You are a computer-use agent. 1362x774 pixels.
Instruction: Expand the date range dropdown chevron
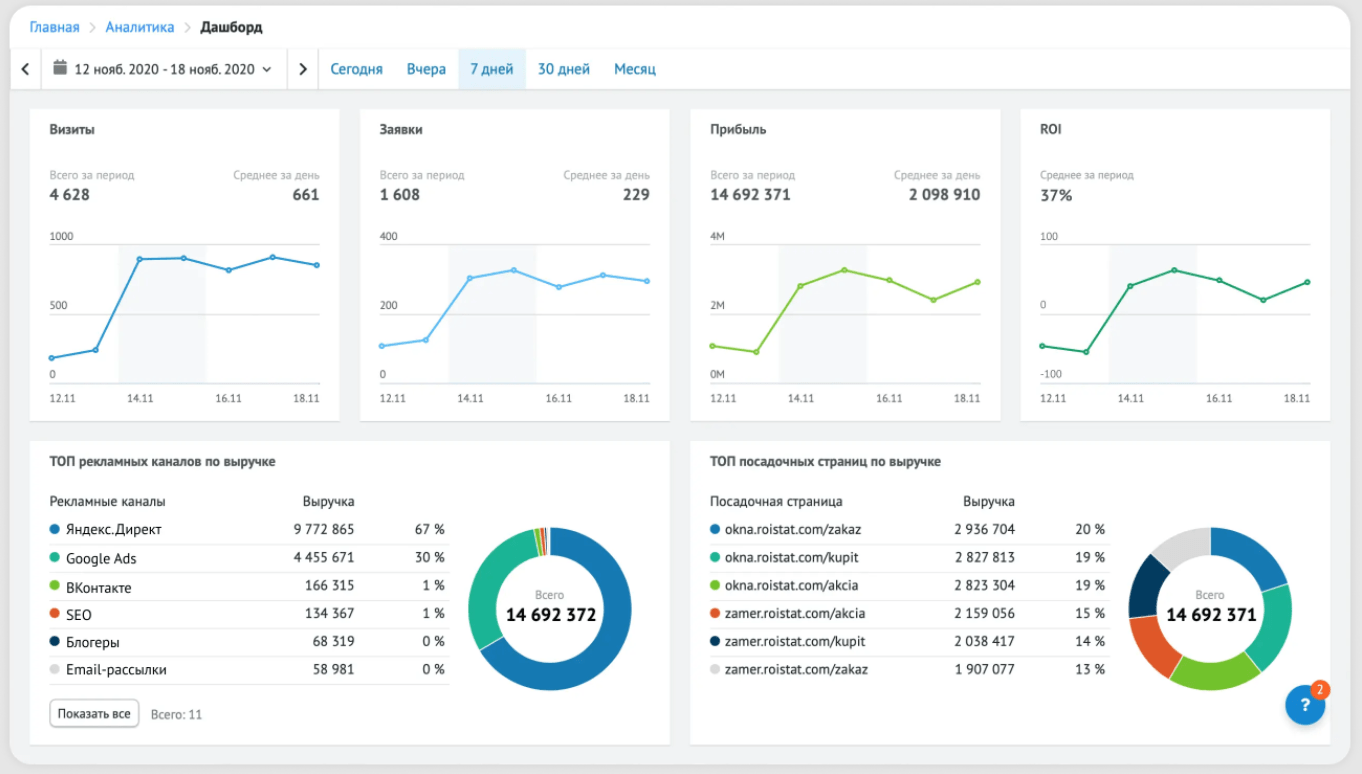point(267,70)
